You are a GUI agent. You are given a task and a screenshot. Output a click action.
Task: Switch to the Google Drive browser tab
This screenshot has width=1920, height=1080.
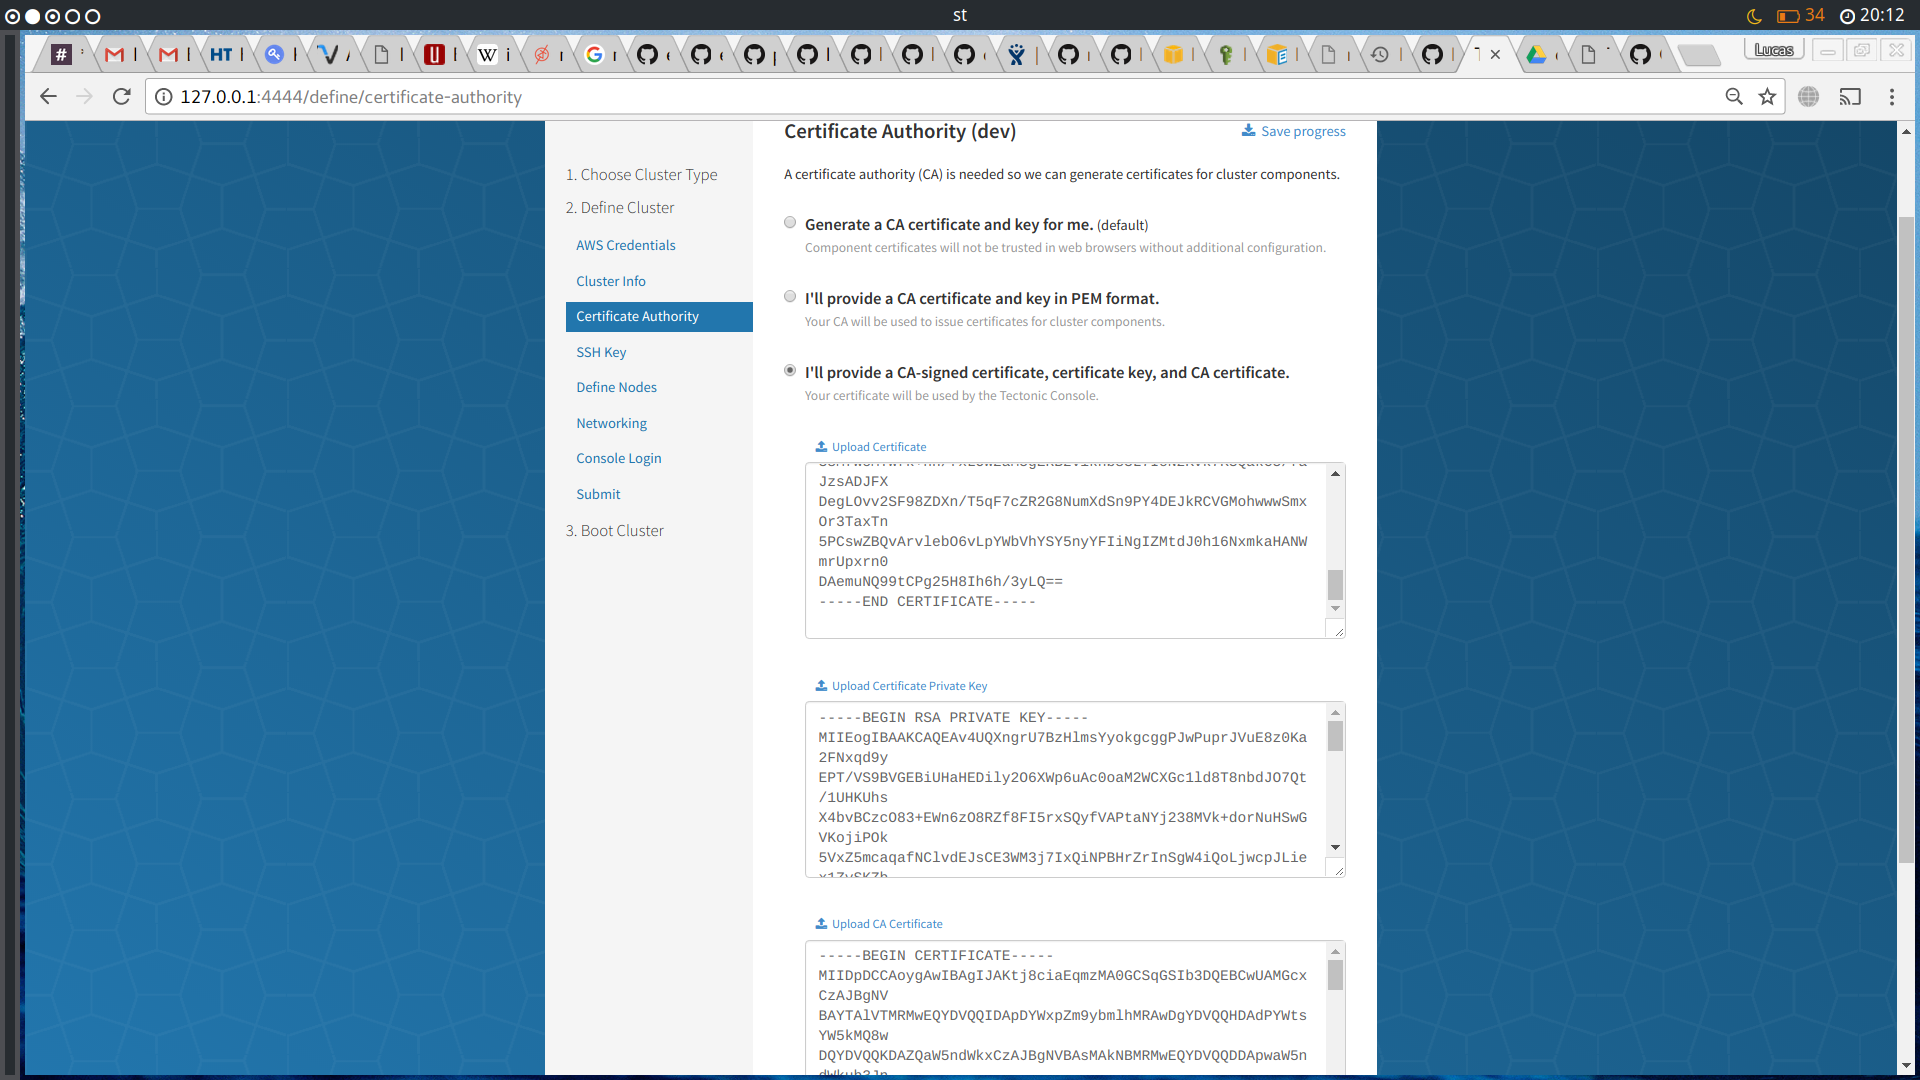point(1536,55)
